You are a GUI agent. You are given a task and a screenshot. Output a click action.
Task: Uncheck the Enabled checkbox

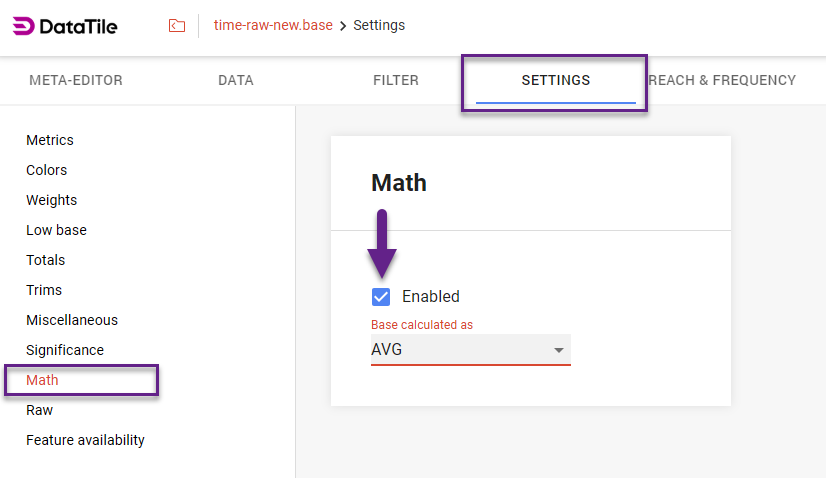click(x=381, y=296)
